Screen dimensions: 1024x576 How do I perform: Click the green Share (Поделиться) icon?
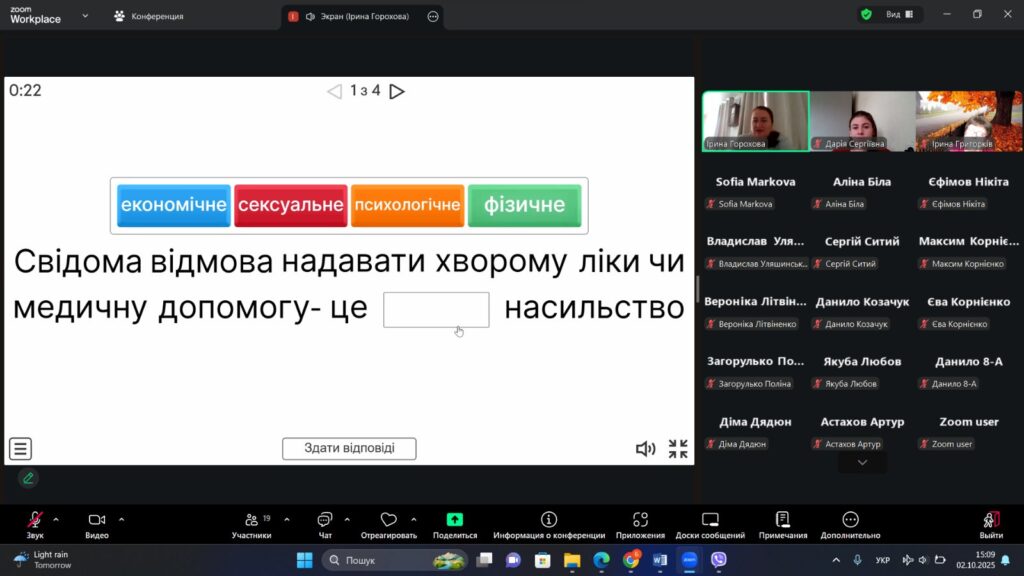[455, 520]
